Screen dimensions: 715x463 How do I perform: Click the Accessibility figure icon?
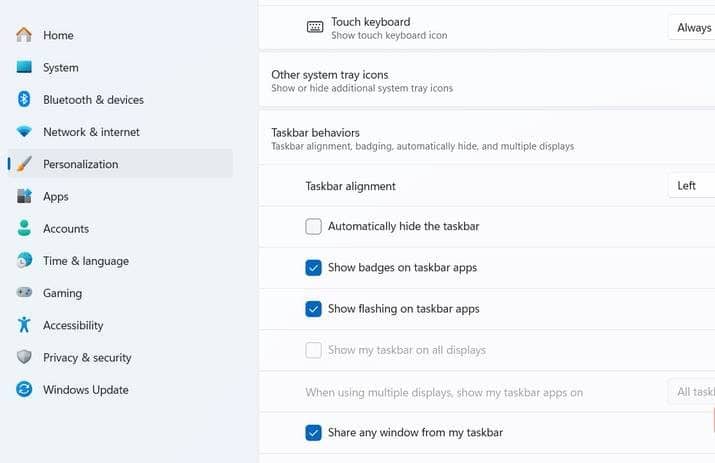24,325
